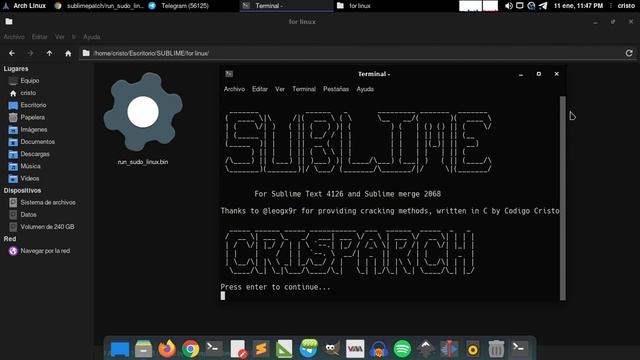Go up to the parent folder

[x=49, y=53]
